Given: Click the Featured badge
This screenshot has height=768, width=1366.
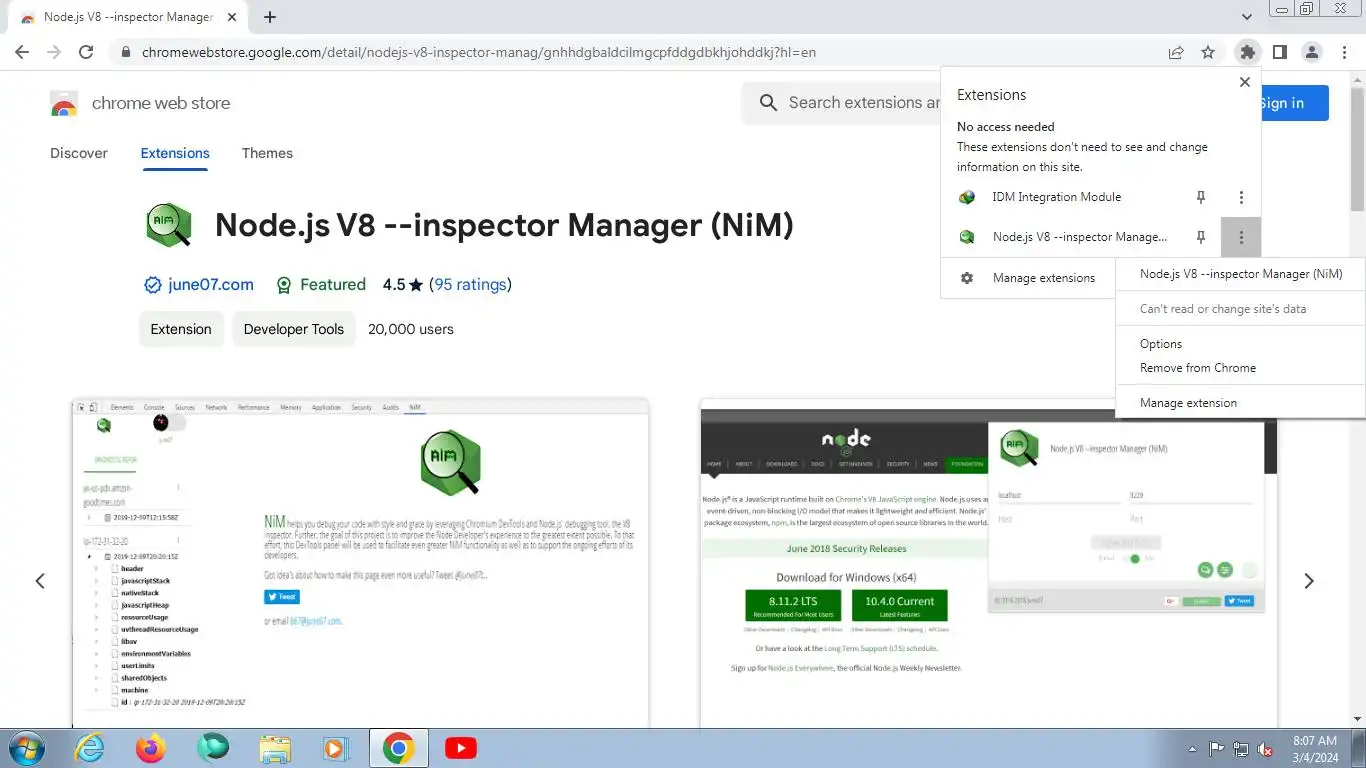Looking at the screenshot, I should 321,285.
